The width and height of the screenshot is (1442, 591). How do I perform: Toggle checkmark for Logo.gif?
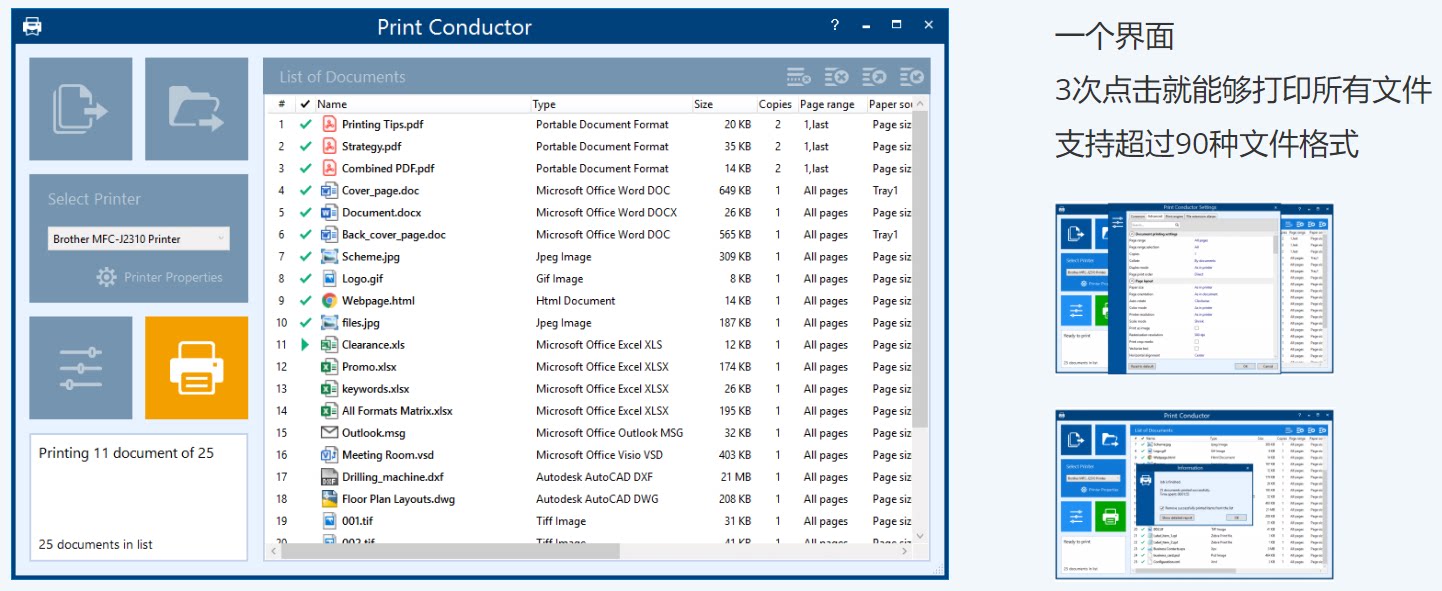(x=305, y=278)
